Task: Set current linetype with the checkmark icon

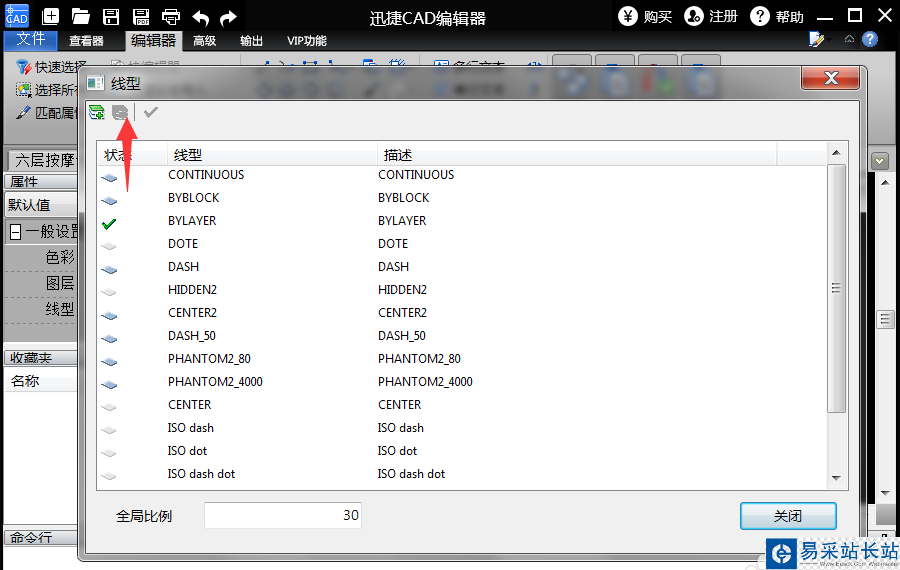Action: click(150, 112)
